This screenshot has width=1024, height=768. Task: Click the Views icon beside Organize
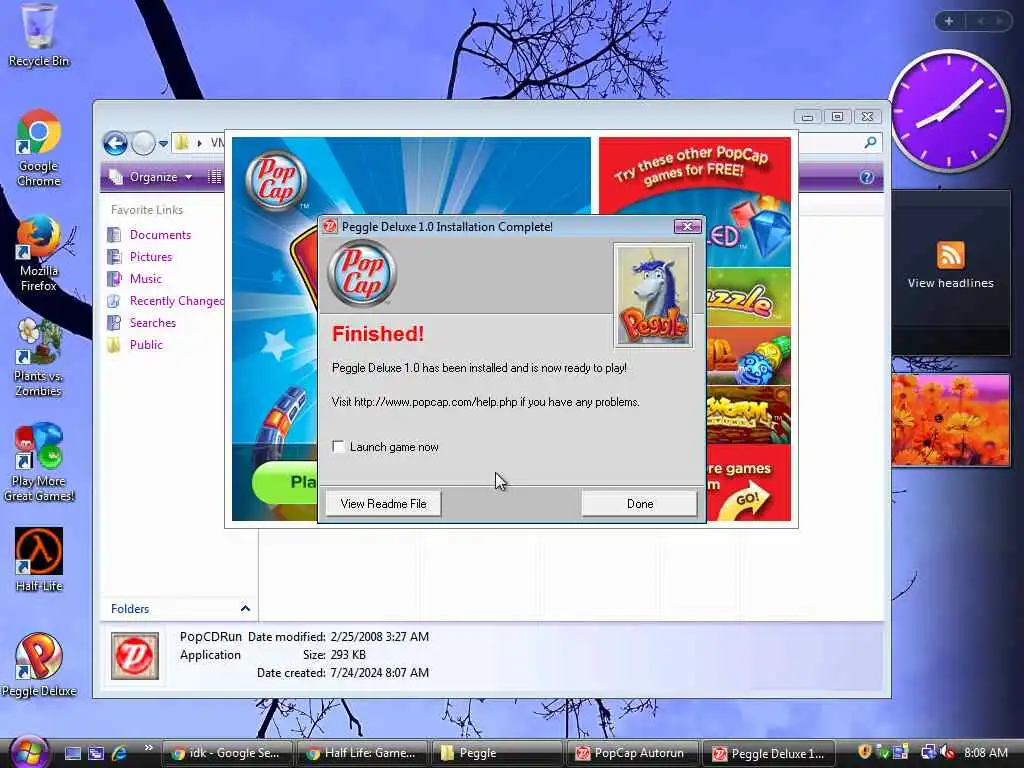(214, 177)
